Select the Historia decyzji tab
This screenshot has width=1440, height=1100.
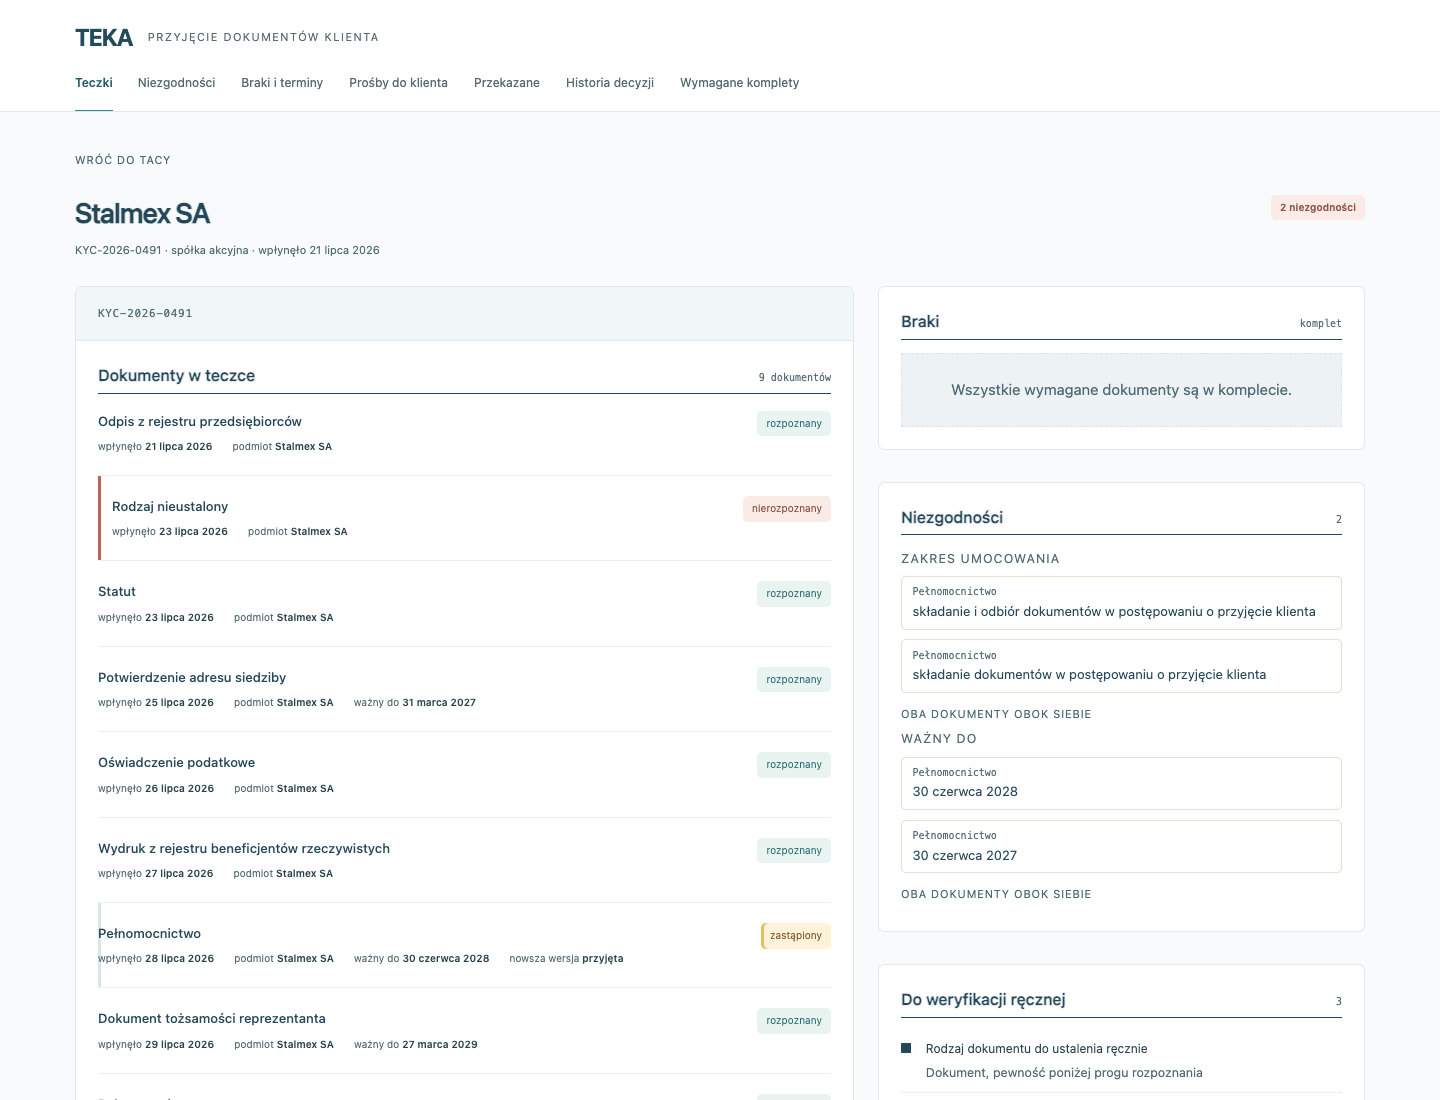pyautogui.click(x=610, y=83)
